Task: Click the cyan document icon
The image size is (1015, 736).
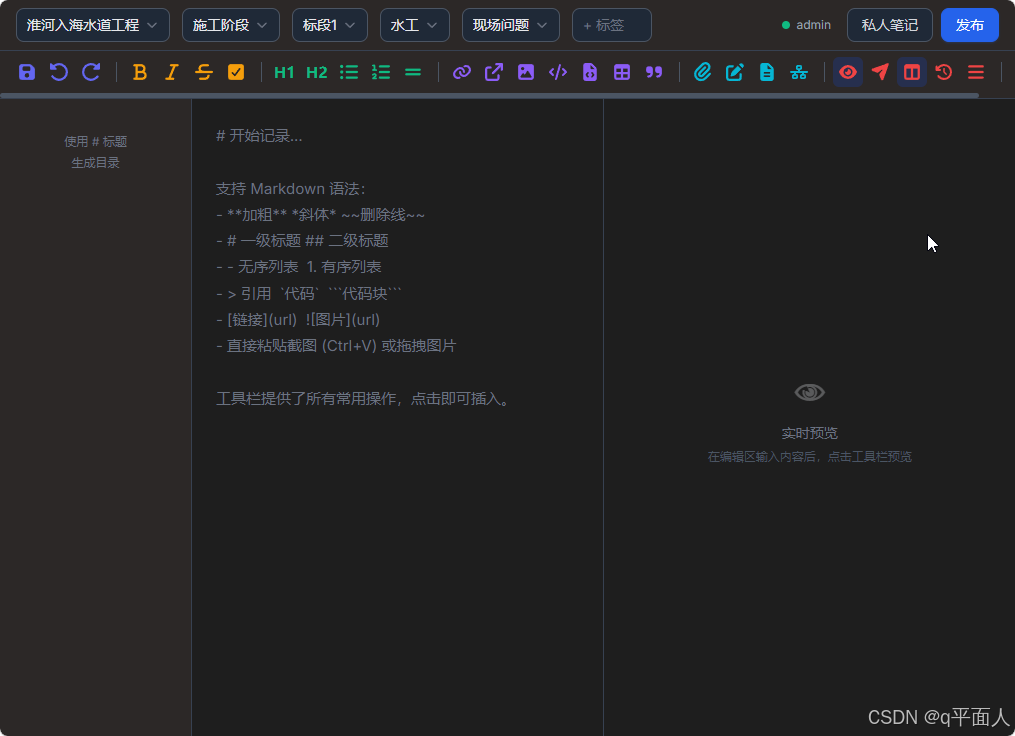Action: click(767, 72)
